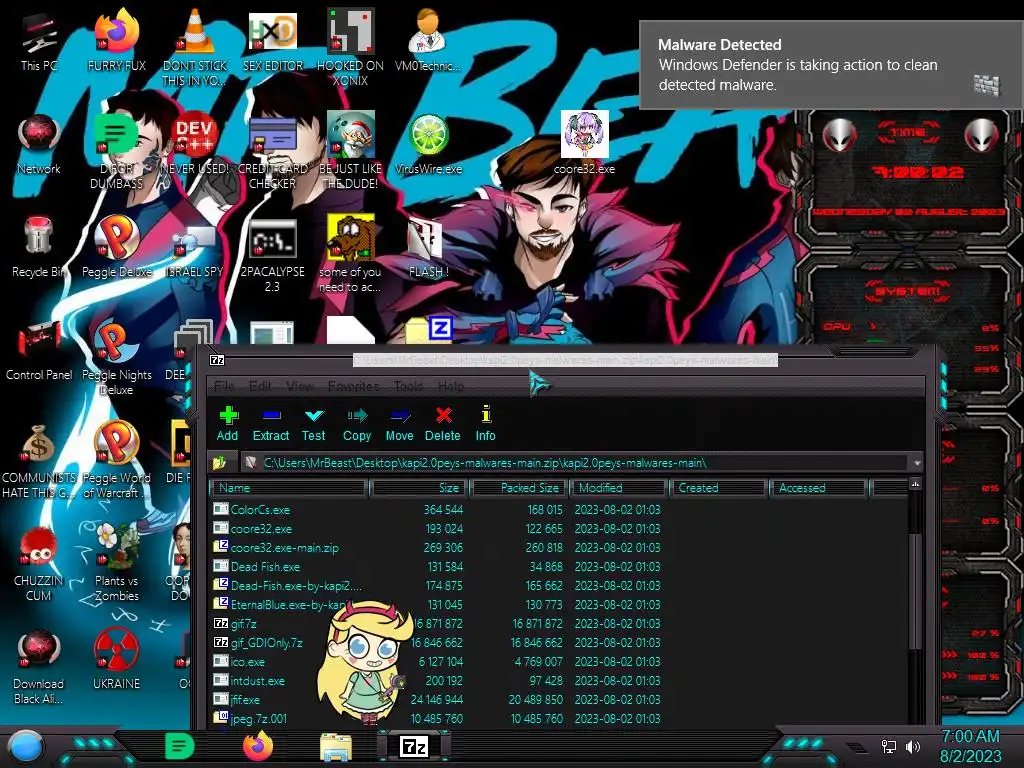Click the Malware Detected notification
Screen dimensions: 1024x768
click(x=831, y=65)
